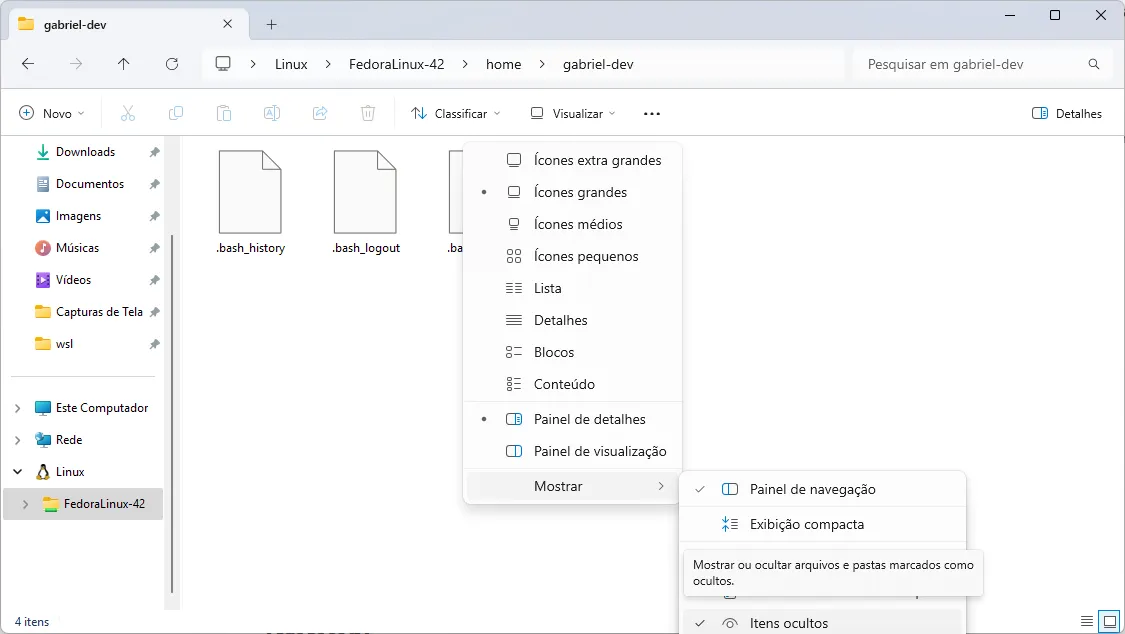The width and height of the screenshot is (1125, 634).
Task: Open the Novo dropdown
Action: coord(52,113)
